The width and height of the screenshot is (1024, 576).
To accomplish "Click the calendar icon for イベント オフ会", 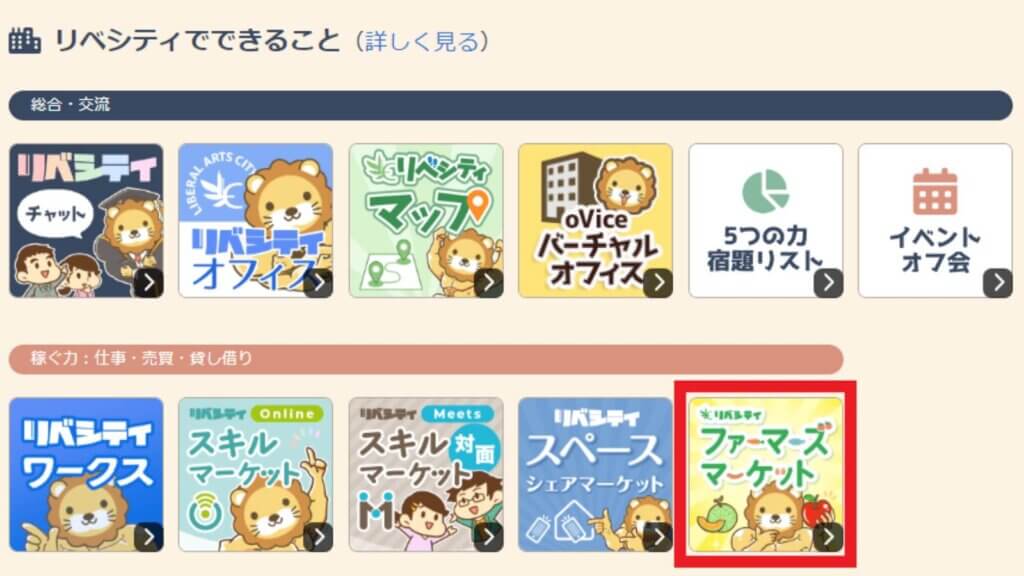I will [935, 191].
